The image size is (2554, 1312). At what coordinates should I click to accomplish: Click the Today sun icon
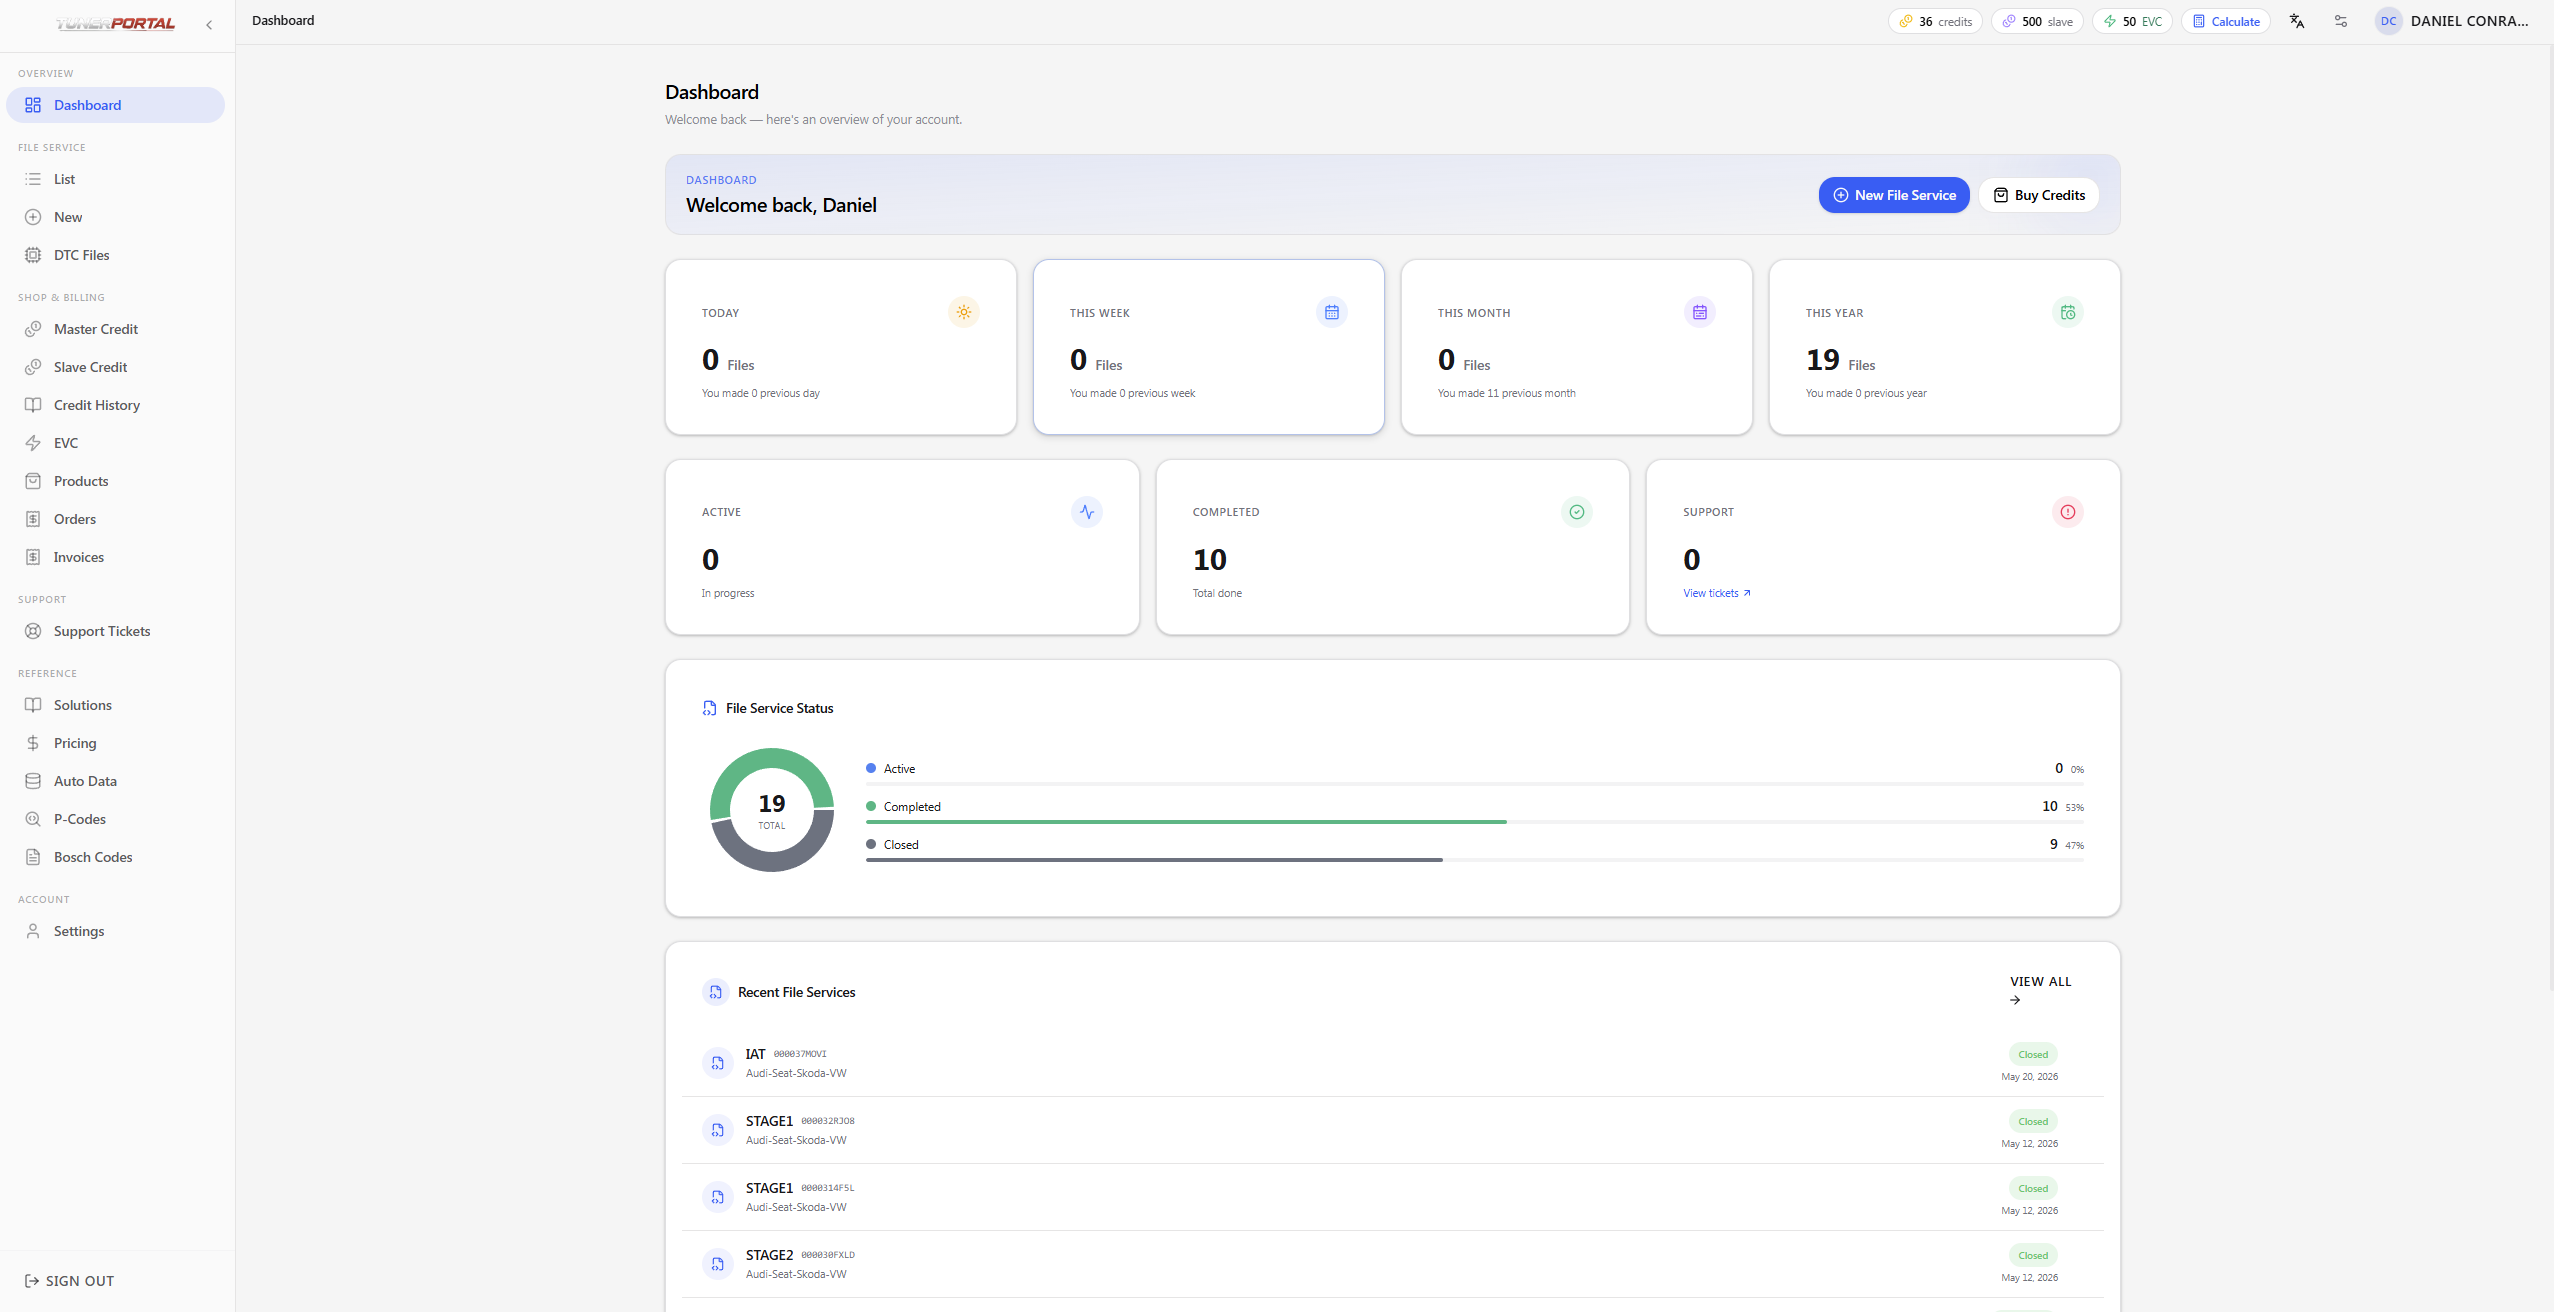tap(964, 312)
